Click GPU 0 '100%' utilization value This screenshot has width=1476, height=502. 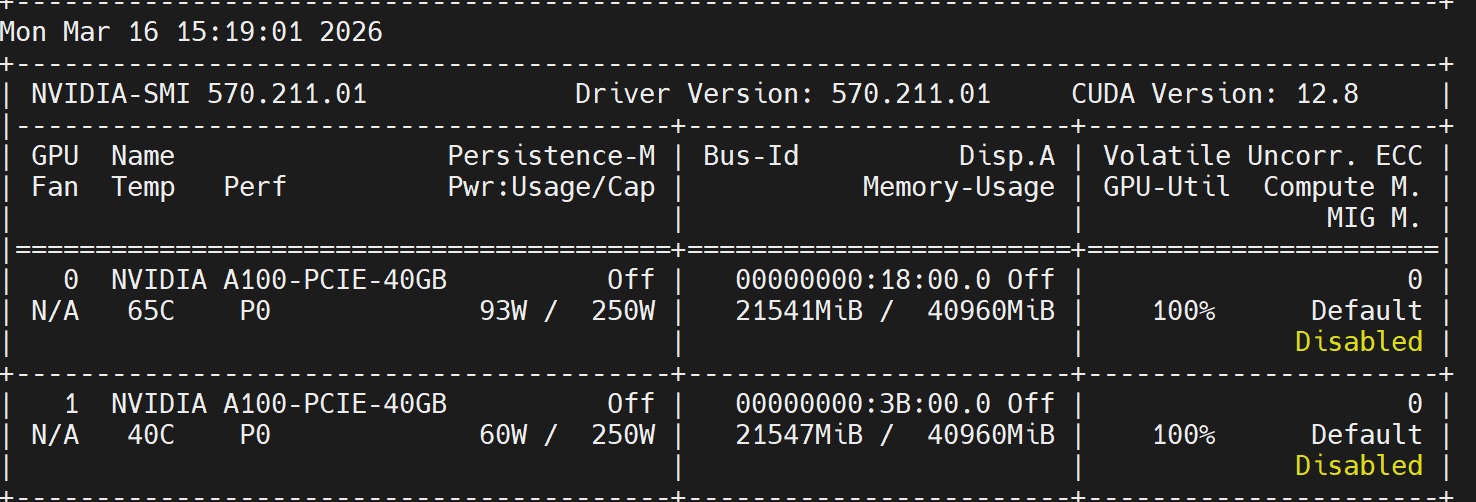1183,311
